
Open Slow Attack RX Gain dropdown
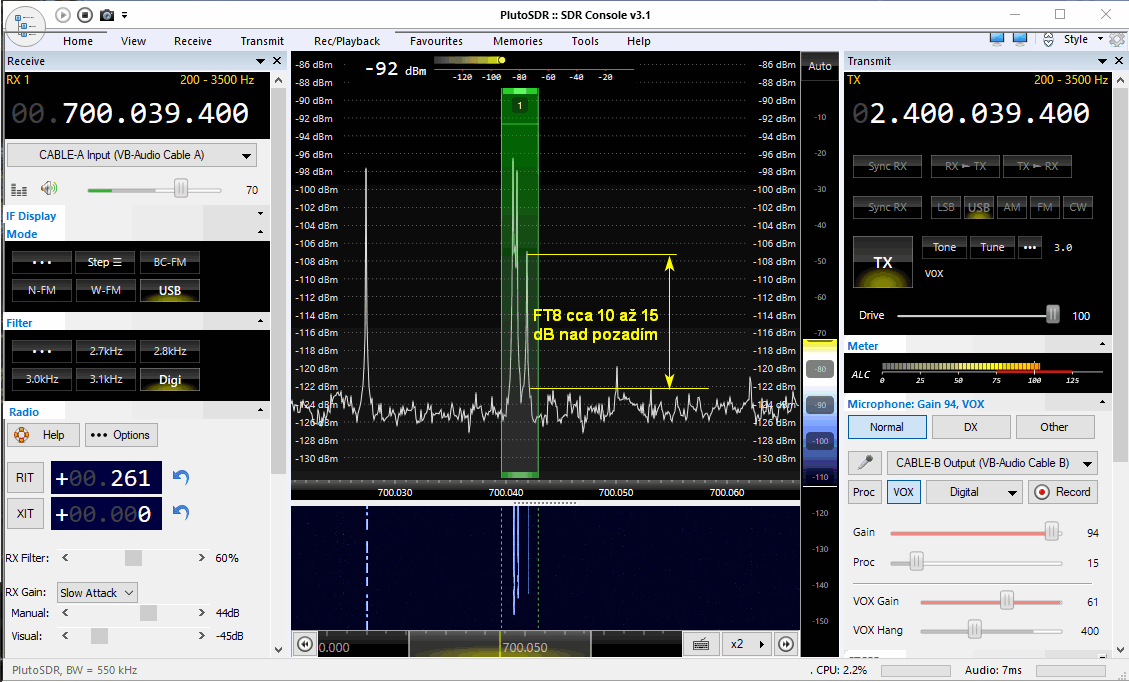tap(97, 593)
